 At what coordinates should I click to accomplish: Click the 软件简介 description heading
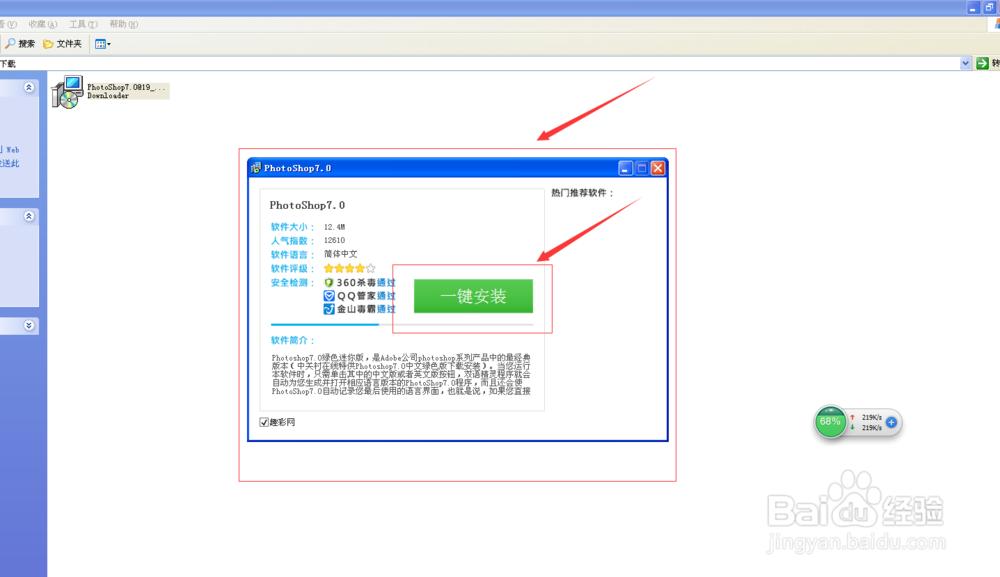pos(293,340)
